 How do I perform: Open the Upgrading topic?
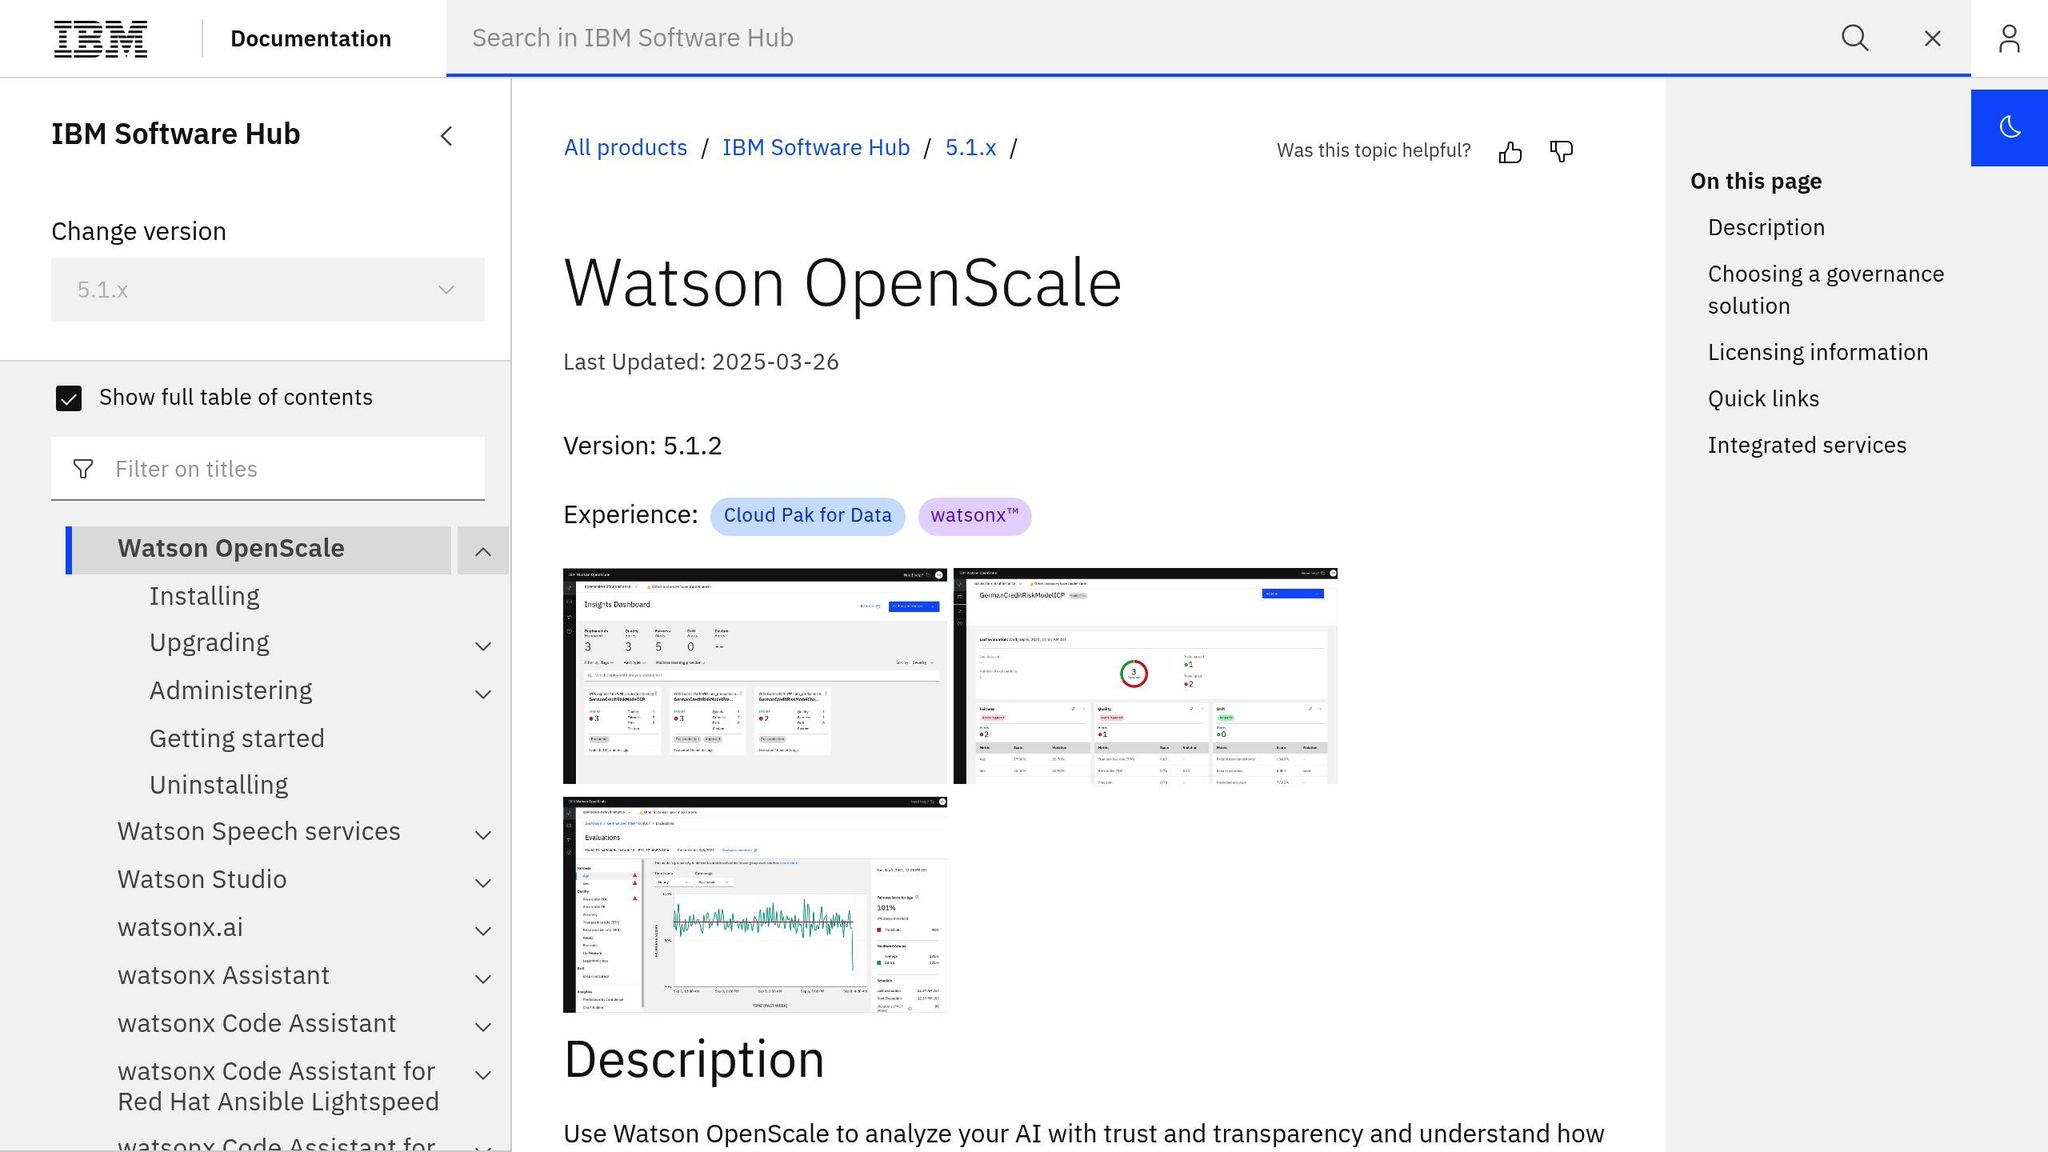click(209, 642)
